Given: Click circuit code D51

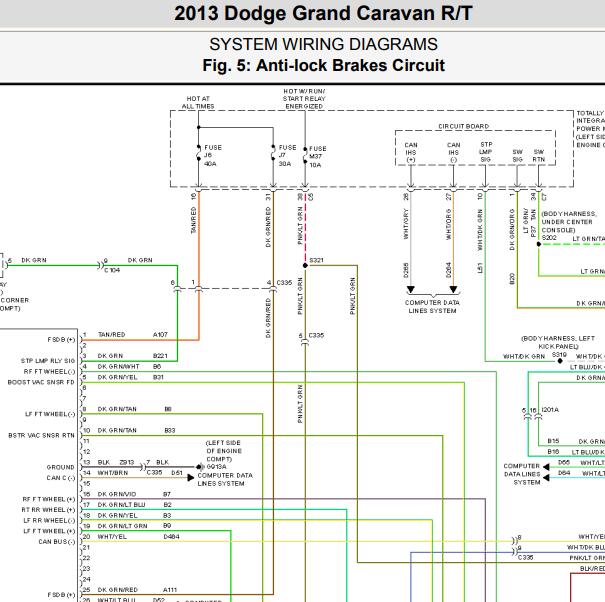Looking at the screenshot, I should pos(177,473).
